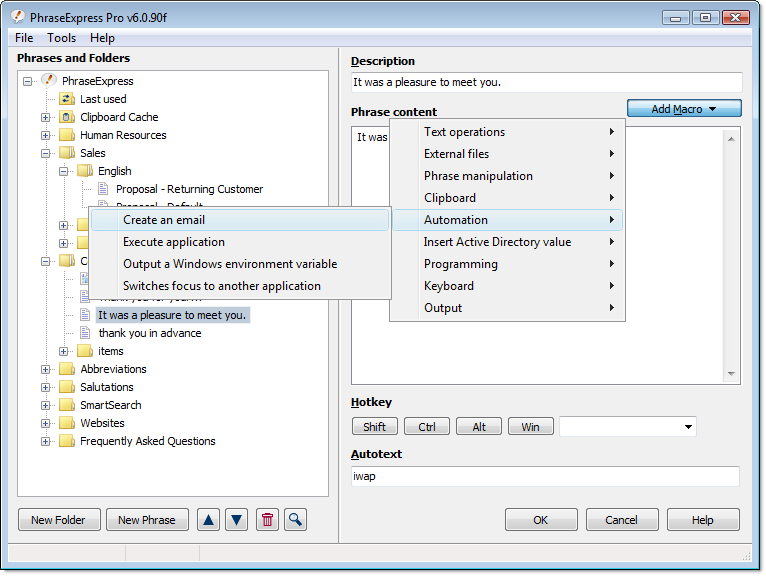Click the 'thank you in advance' document icon

click(x=85, y=333)
